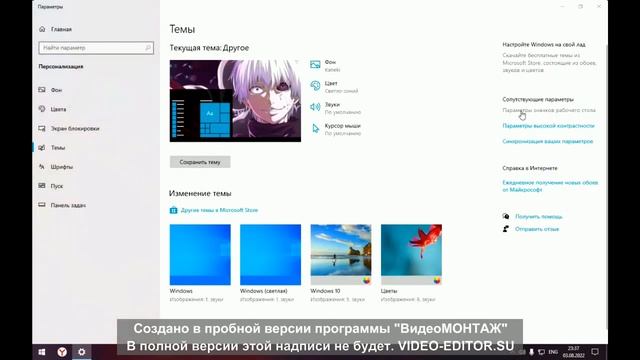Click the Цвет palette icon beside theme preview

click(315, 86)
